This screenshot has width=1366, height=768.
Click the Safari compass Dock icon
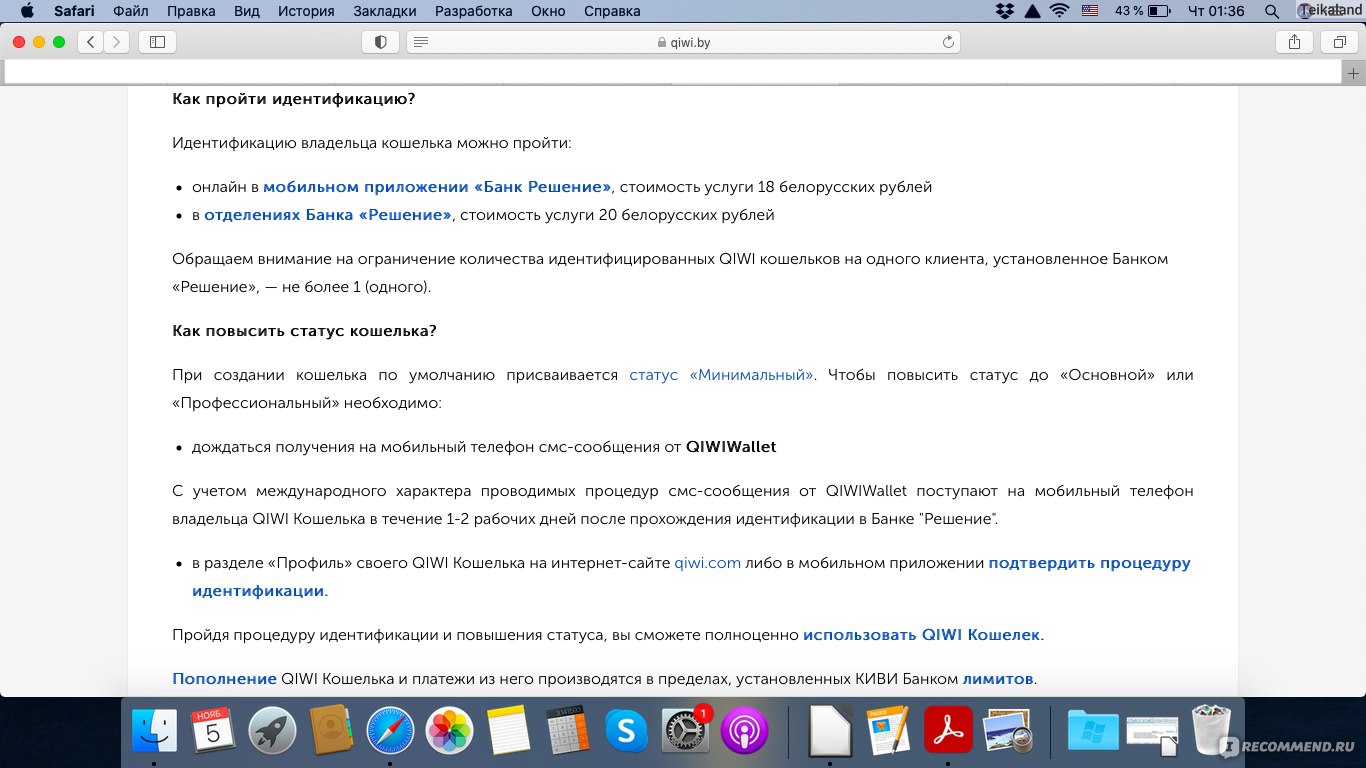[x=390, y=731]
